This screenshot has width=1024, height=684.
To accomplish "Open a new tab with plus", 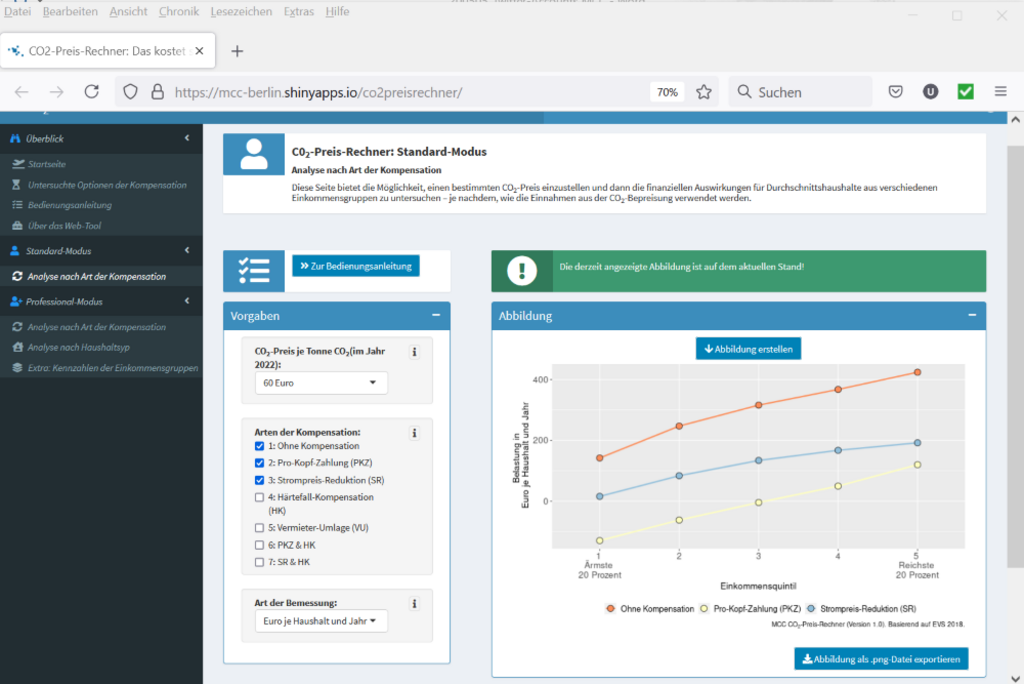I will tap(237, 51).
